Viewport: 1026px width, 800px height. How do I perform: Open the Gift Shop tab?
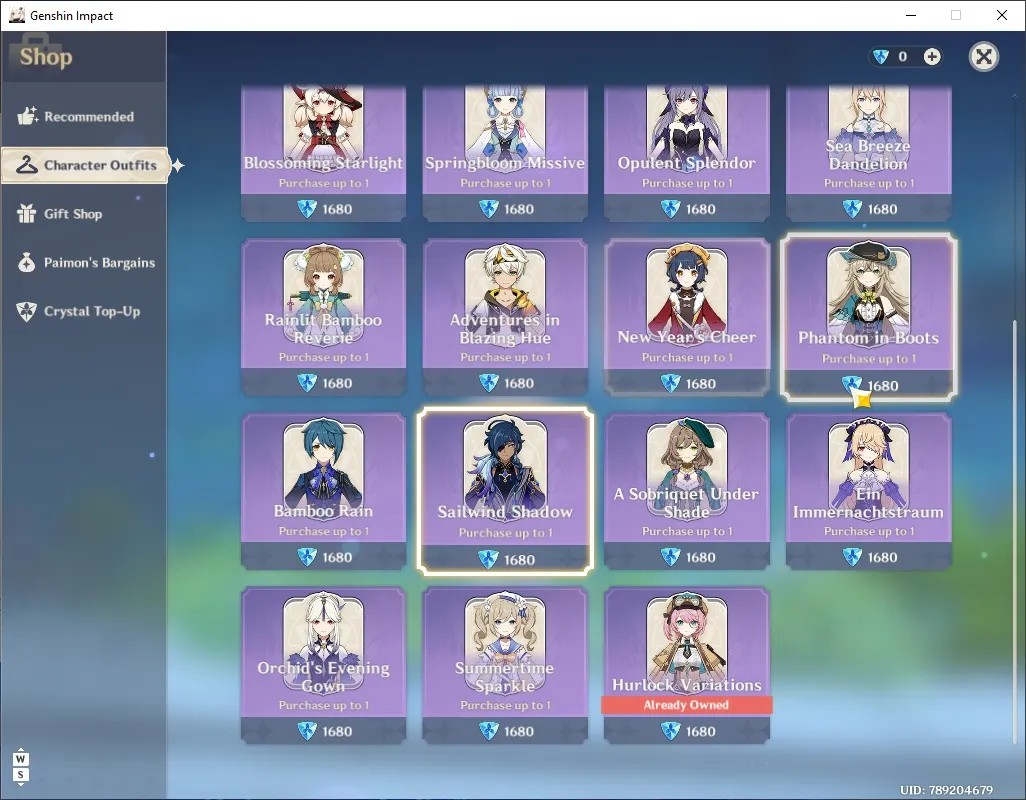coord(84,214)
